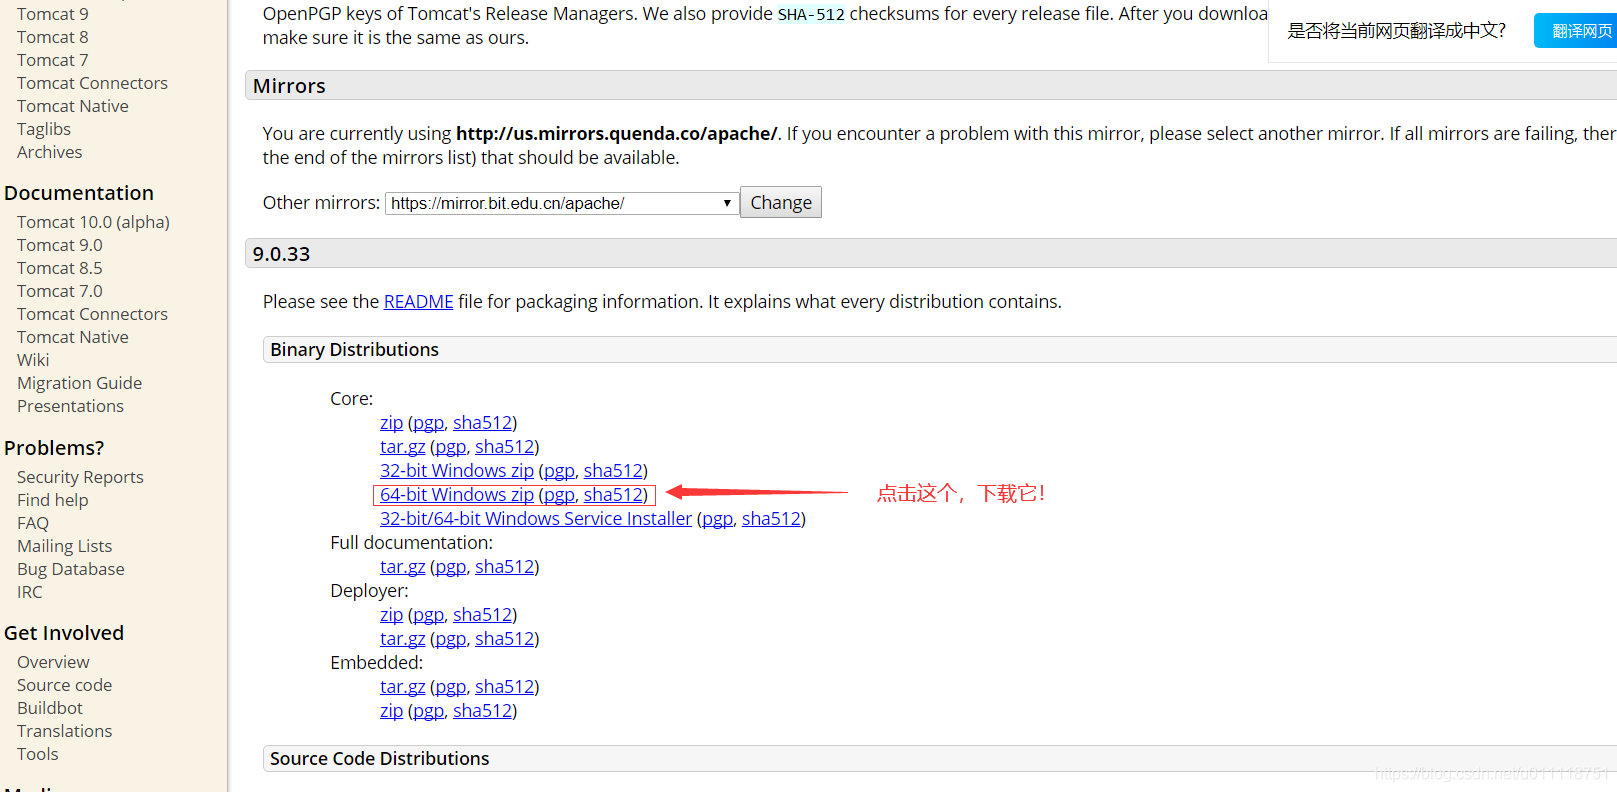
Task: Download the 32-bit/64-bit Windows Service Installer
Action: pyautogui.click(x=535, y=519)
